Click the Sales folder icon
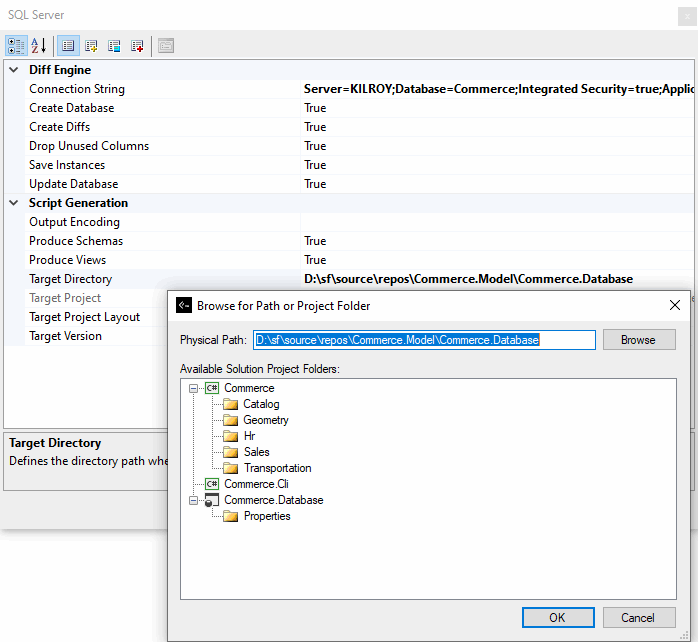This screenshot has width=698, height=642. click(x=231, y=452)
